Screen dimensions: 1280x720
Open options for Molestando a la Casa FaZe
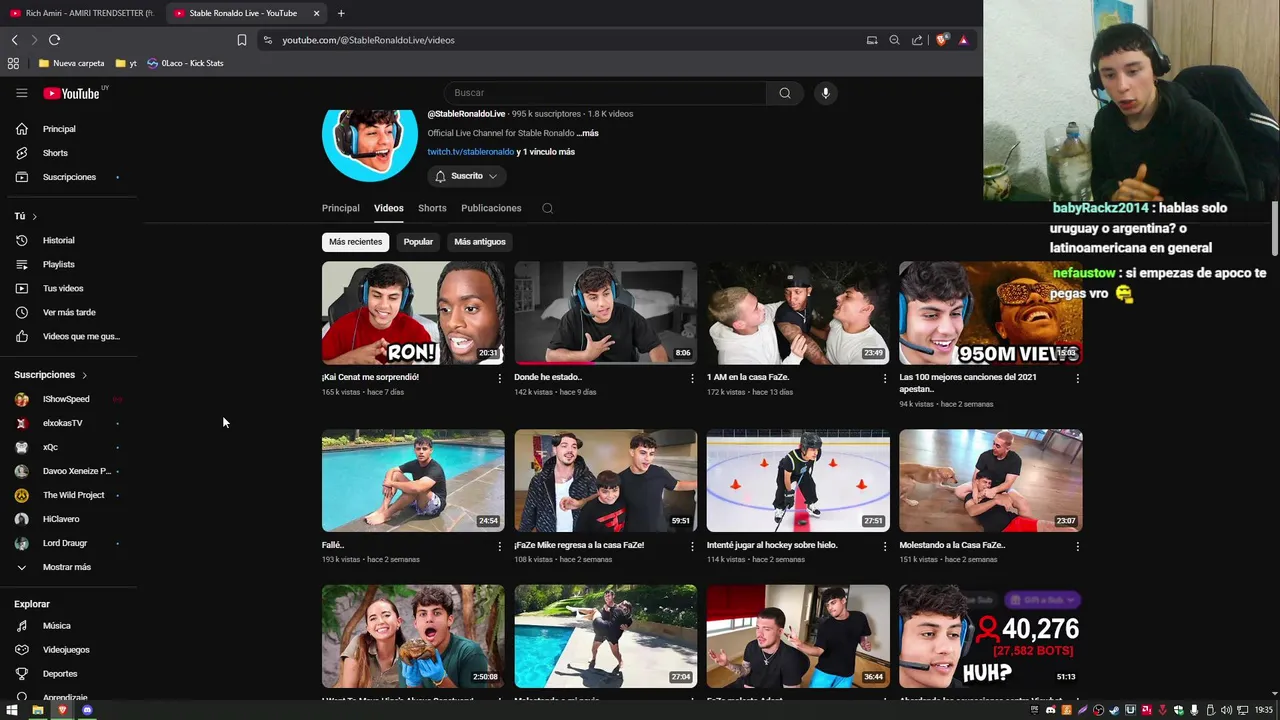click(x=1077, y=547)
